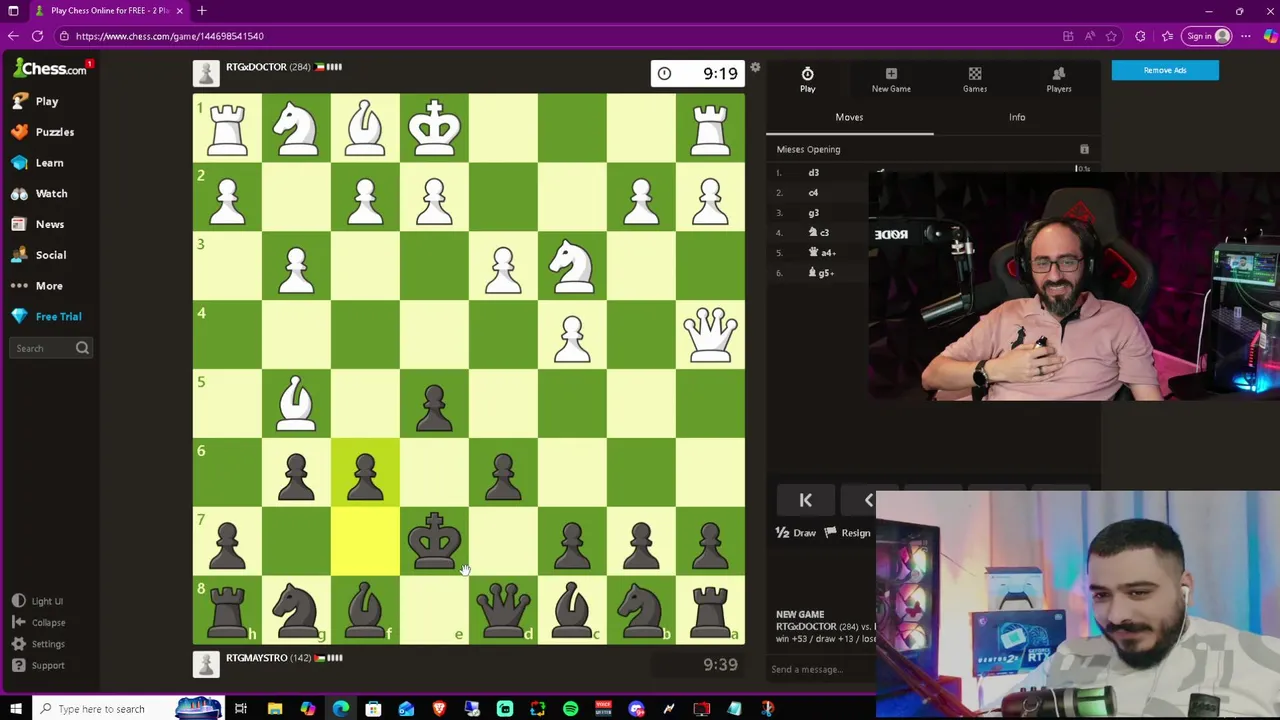Screen dimensions: 1280x720
Task: Open Spotify from the taskbar
Action: click(x=570, y=709)
